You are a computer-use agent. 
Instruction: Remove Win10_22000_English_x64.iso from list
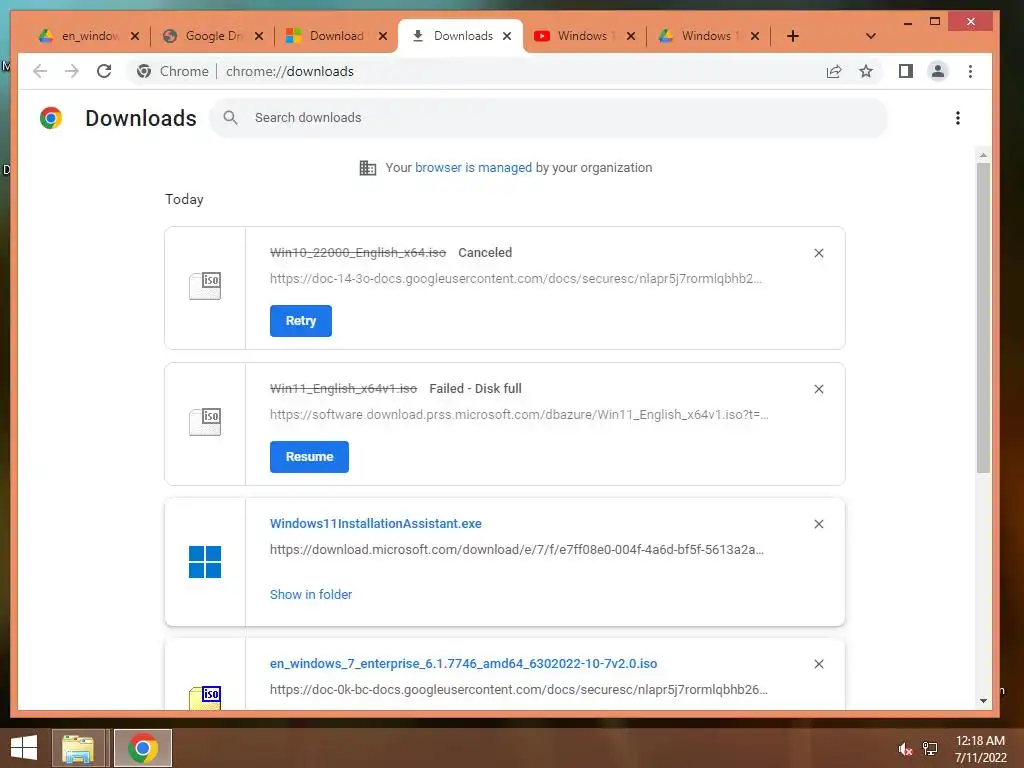819,253
